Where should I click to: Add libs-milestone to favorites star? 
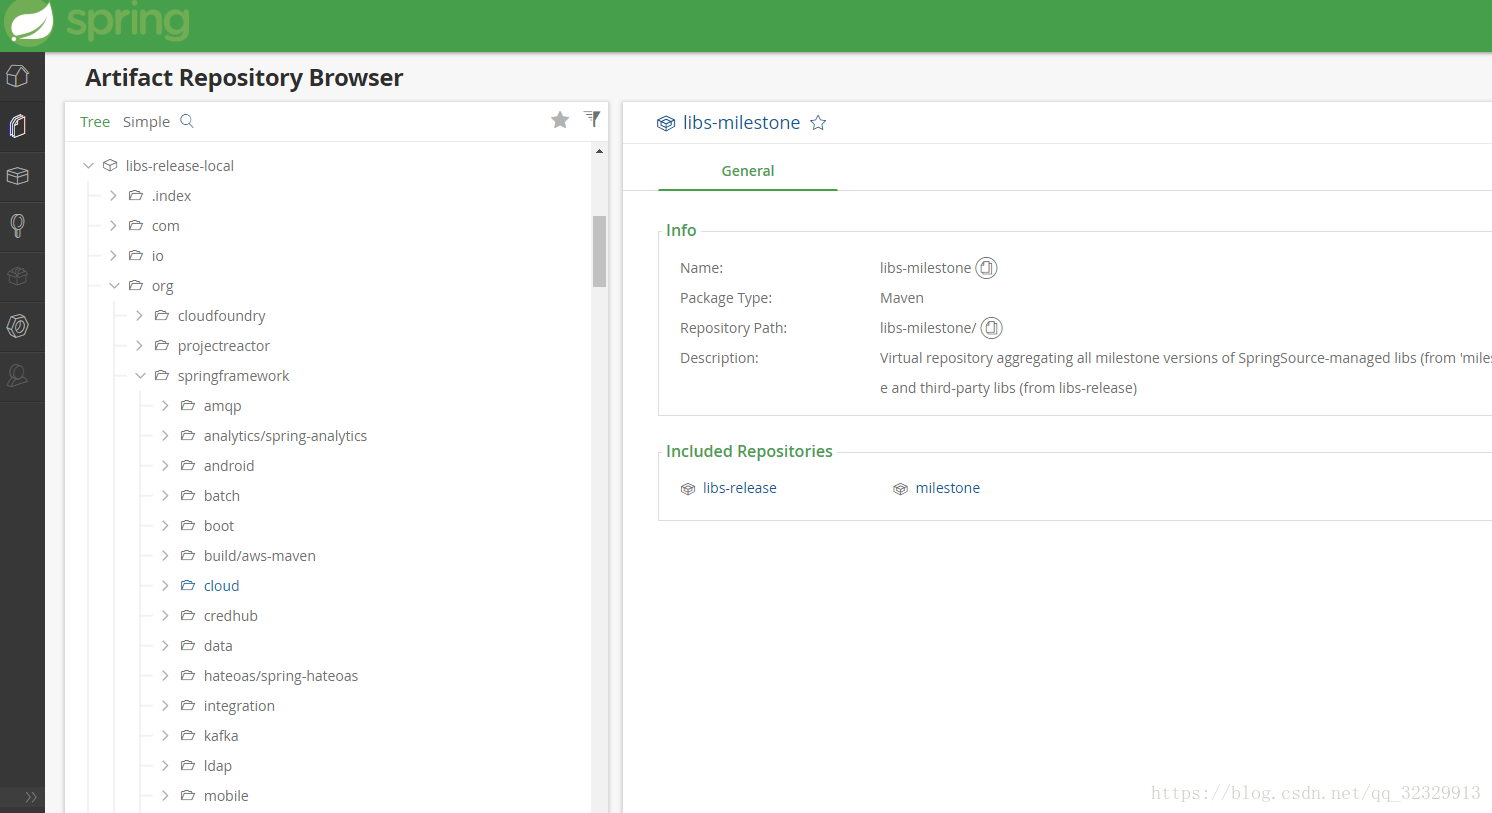pyautogui.click(x=818, y=123)
